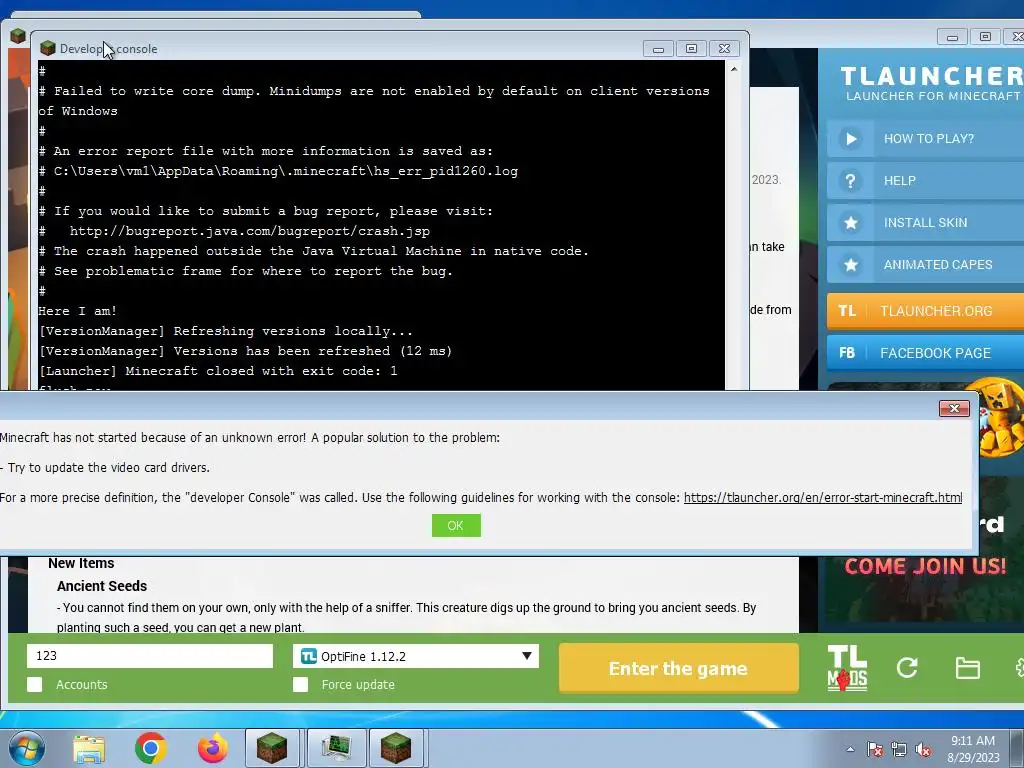Show hidden tray icons arrow
Viewport: 1024px width, 768px height.
pos(850,749)
